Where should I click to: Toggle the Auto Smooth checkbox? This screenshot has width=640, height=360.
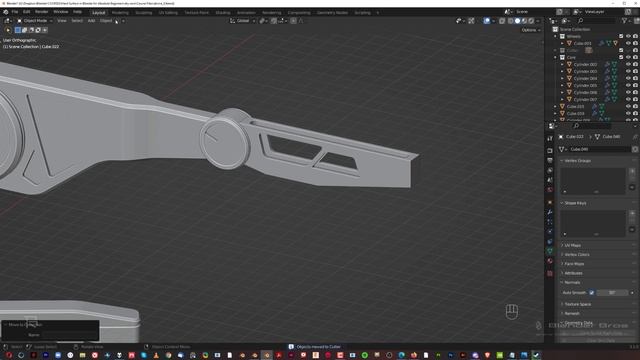pos(591,293)
